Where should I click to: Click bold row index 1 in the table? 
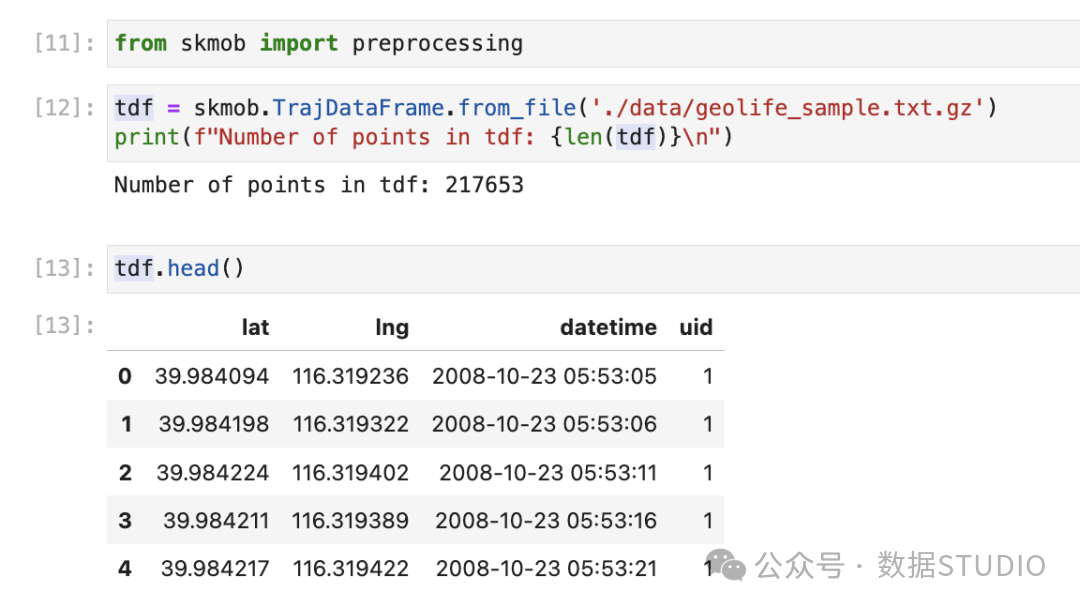126,424
